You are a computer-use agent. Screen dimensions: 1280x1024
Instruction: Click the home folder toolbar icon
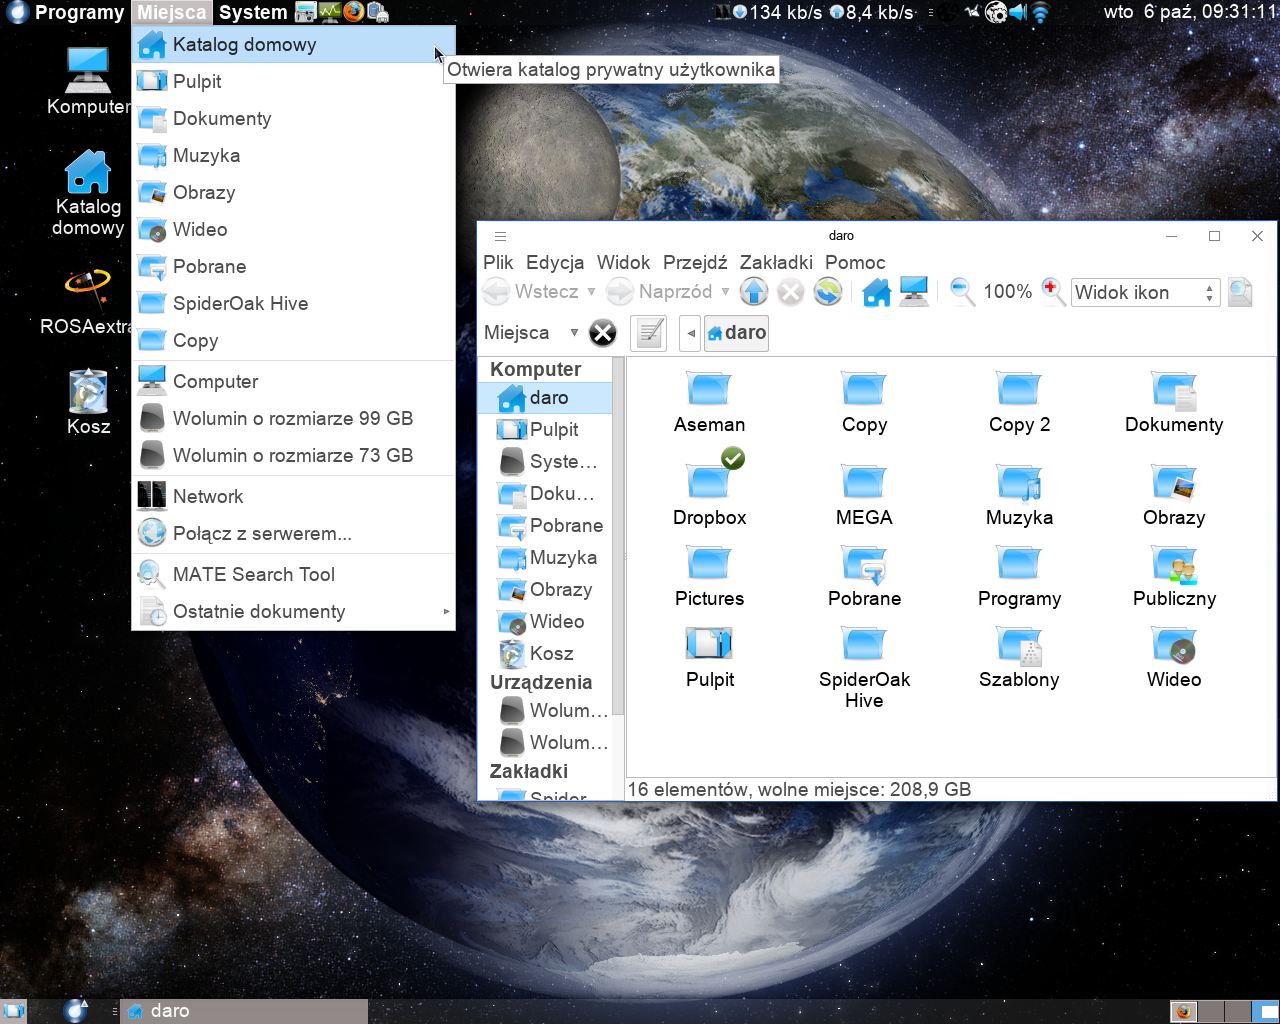[876, 292]
